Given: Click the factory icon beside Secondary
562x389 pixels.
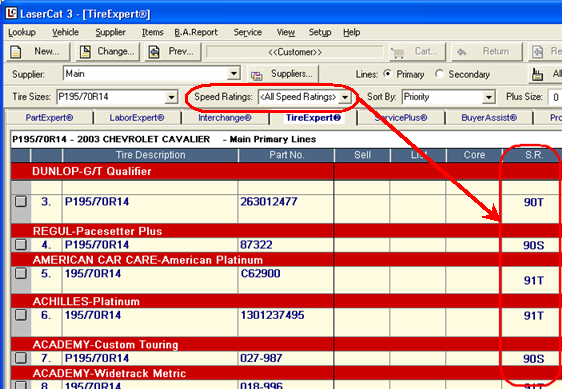Looking at the screenshot, I should coord(537,75).
